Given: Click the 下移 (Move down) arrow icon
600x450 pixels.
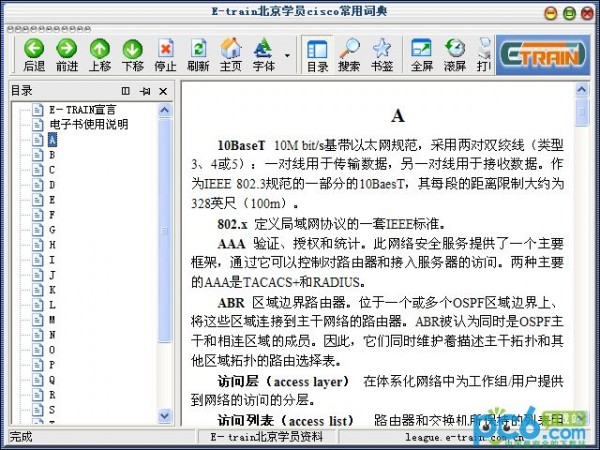Looking at the screenshot, I should [x=132, y=49].
